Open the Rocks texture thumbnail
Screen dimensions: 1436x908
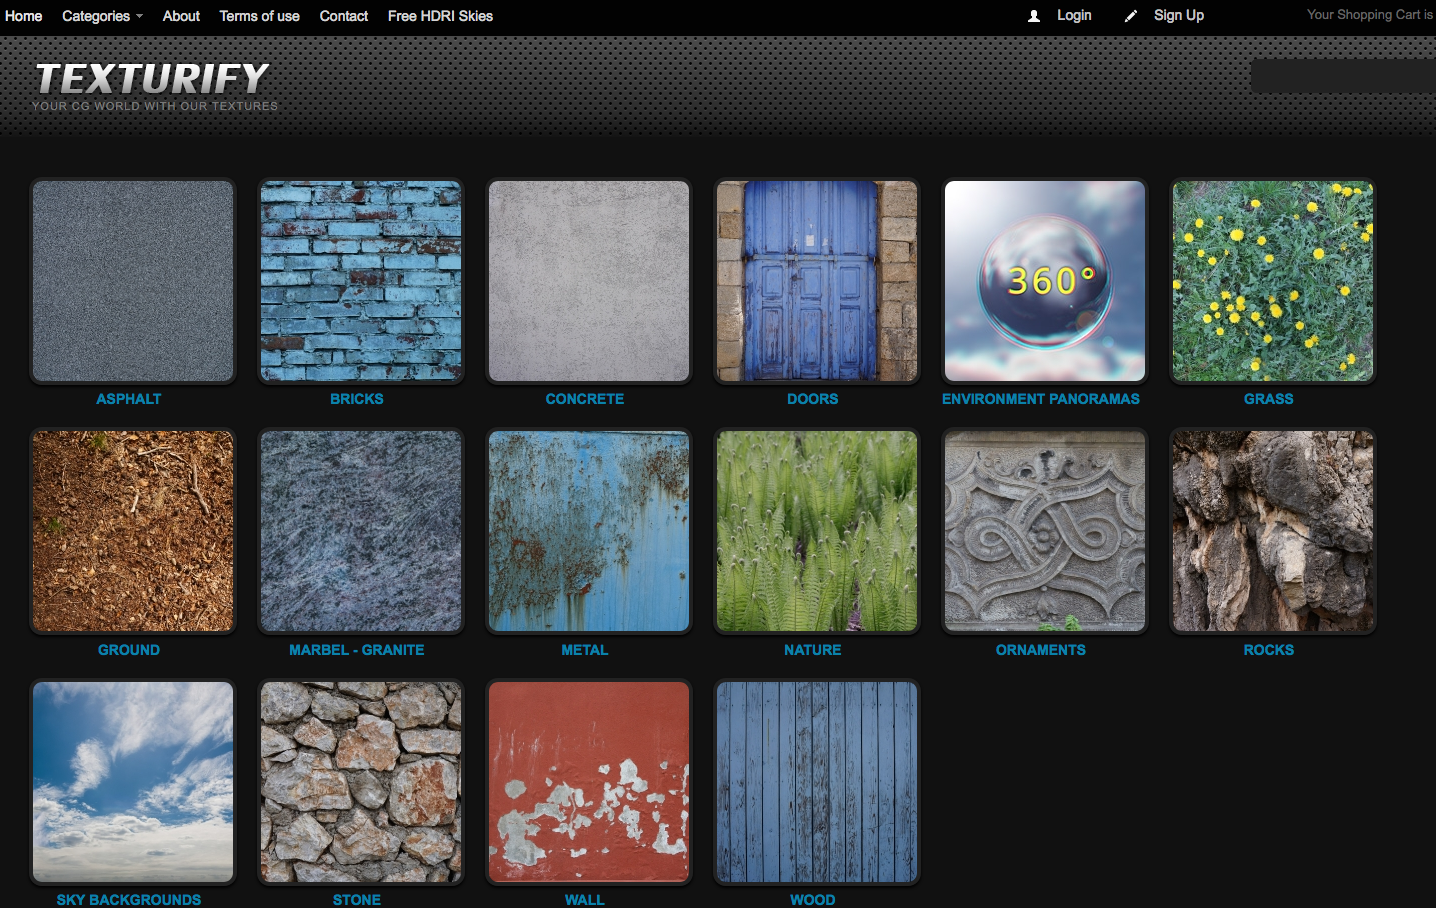click(1273, 531)
